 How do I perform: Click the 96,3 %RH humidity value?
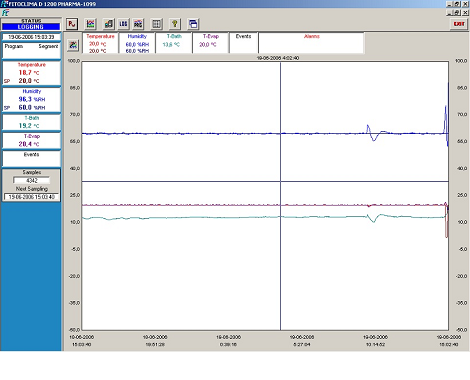pos(32,99)
